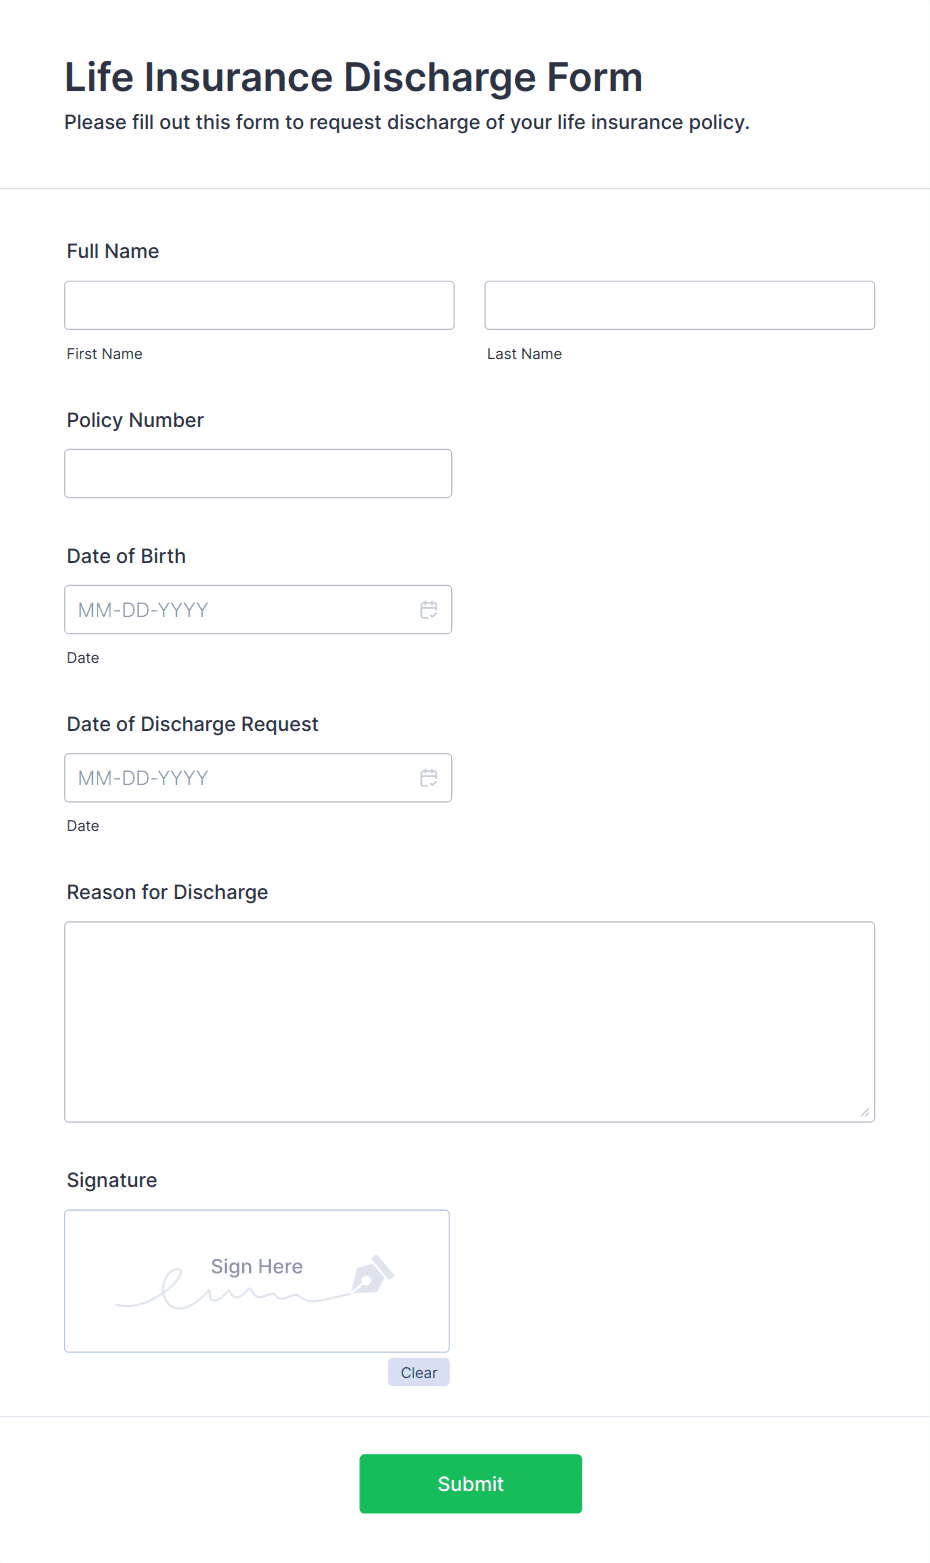This screenshot has height=1563, width=930.
Task: Select the calendar icon in the discharge date field
Action: [x=428, y=777]
